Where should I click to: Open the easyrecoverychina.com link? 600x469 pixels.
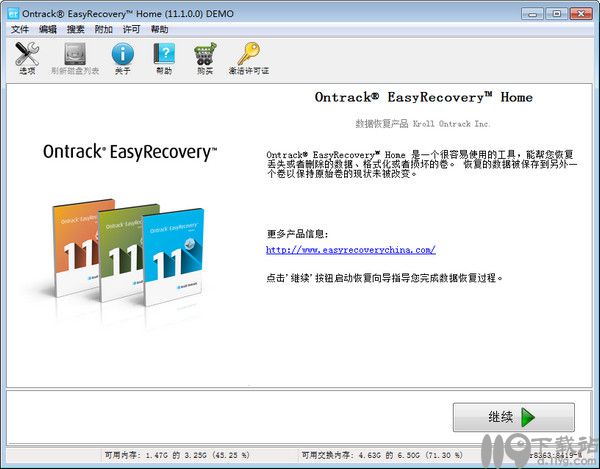point(351,250)
